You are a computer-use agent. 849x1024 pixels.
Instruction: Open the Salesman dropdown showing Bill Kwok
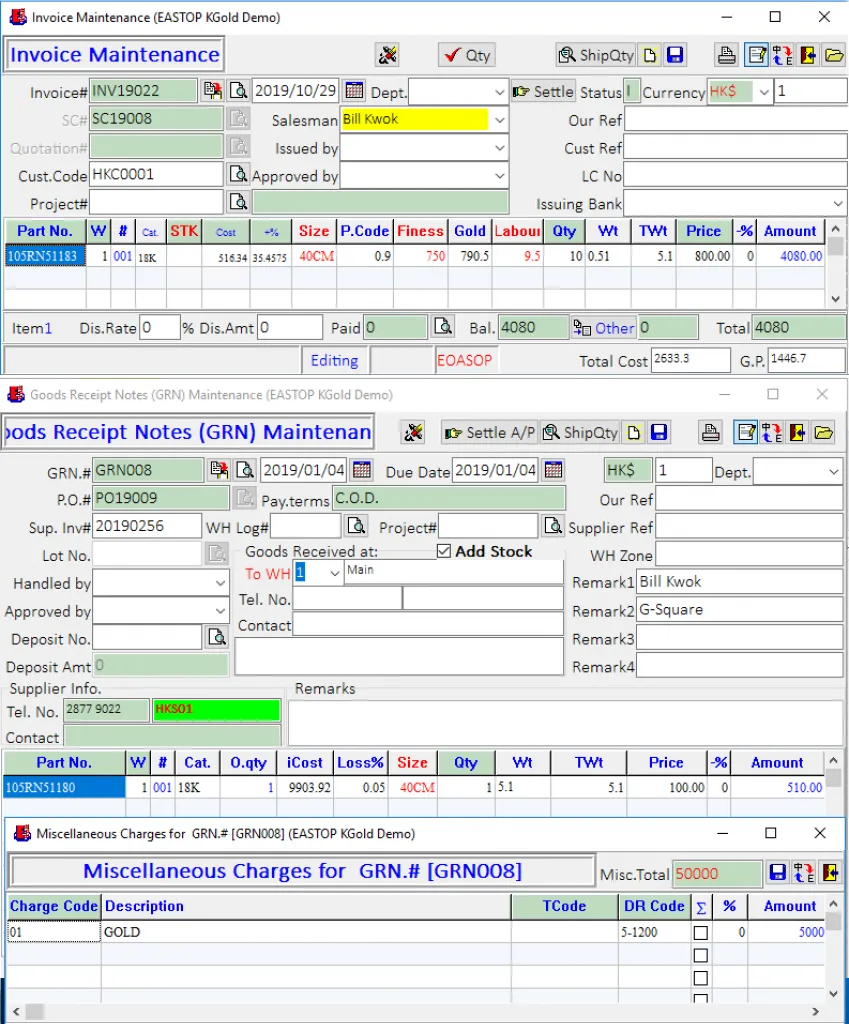point(499,120)
